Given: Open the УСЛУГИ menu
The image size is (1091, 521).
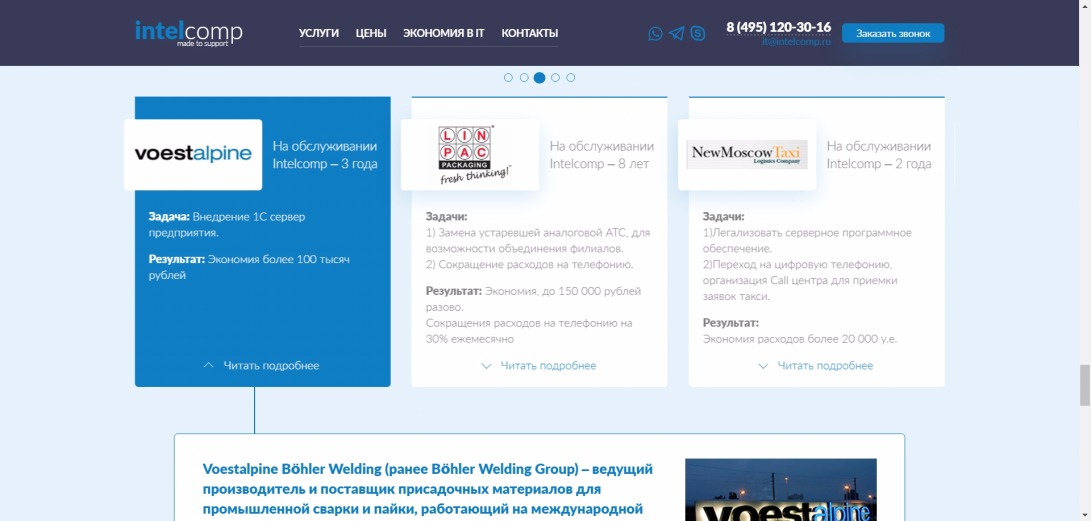Looking at the screenshot, I should coord(319,33).
